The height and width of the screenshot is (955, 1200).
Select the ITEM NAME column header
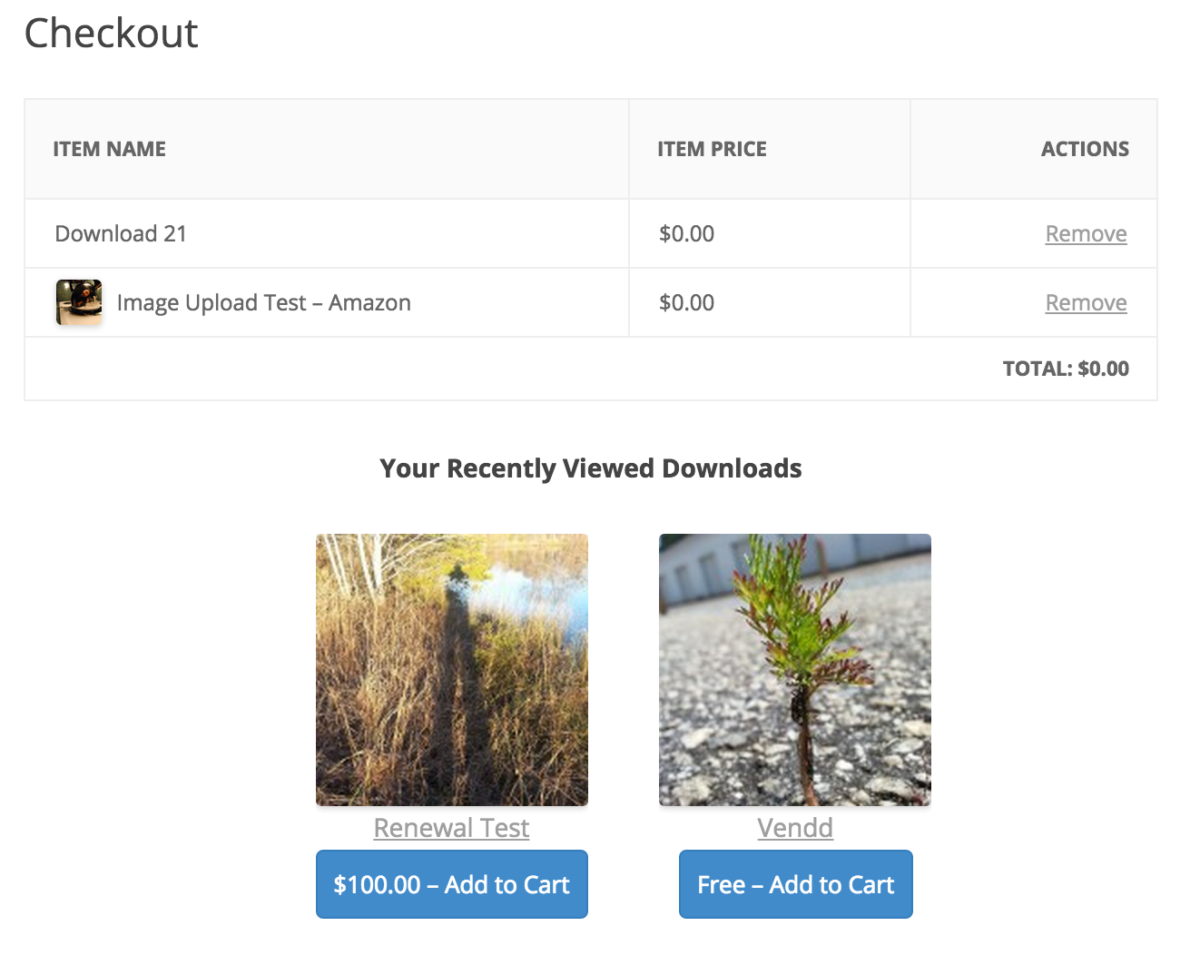click(109, 148)
